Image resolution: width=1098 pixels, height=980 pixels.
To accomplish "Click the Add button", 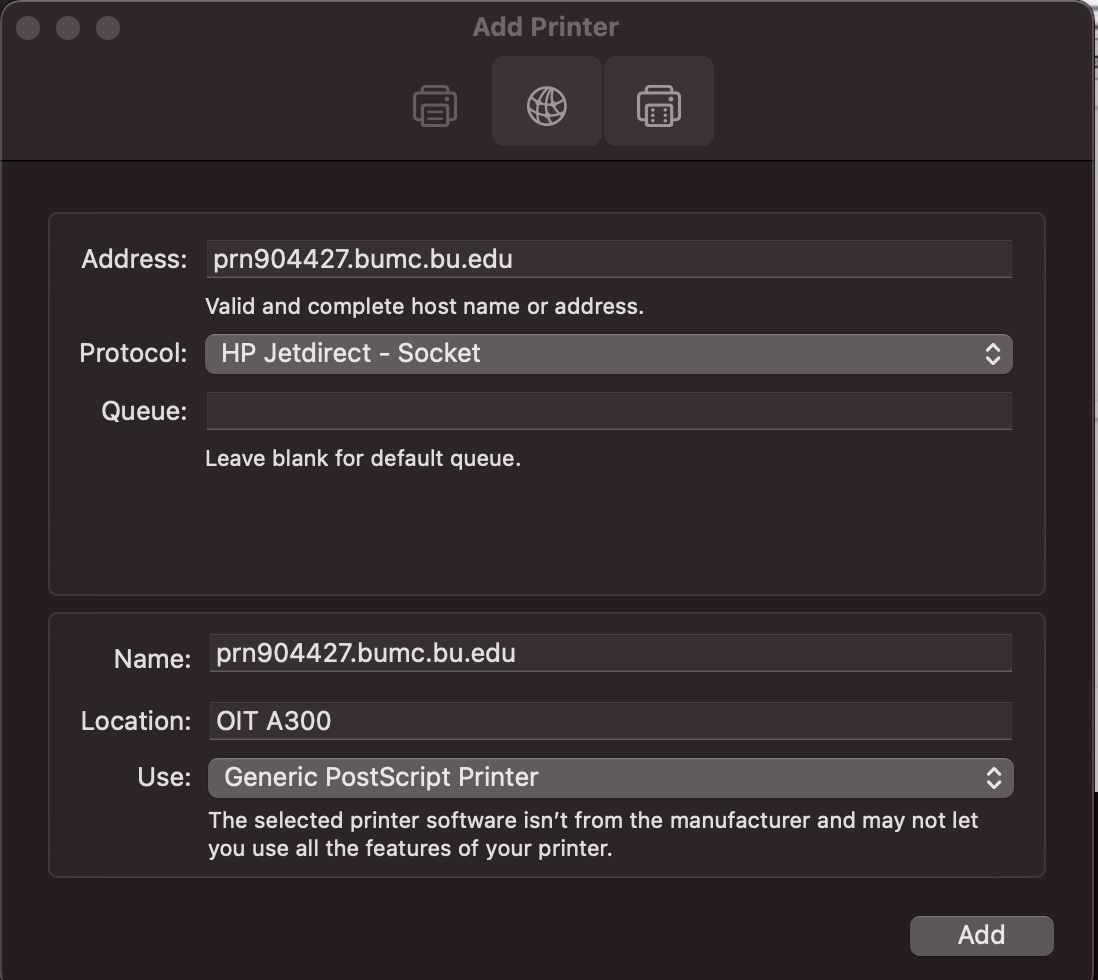I will click(982, 935).
